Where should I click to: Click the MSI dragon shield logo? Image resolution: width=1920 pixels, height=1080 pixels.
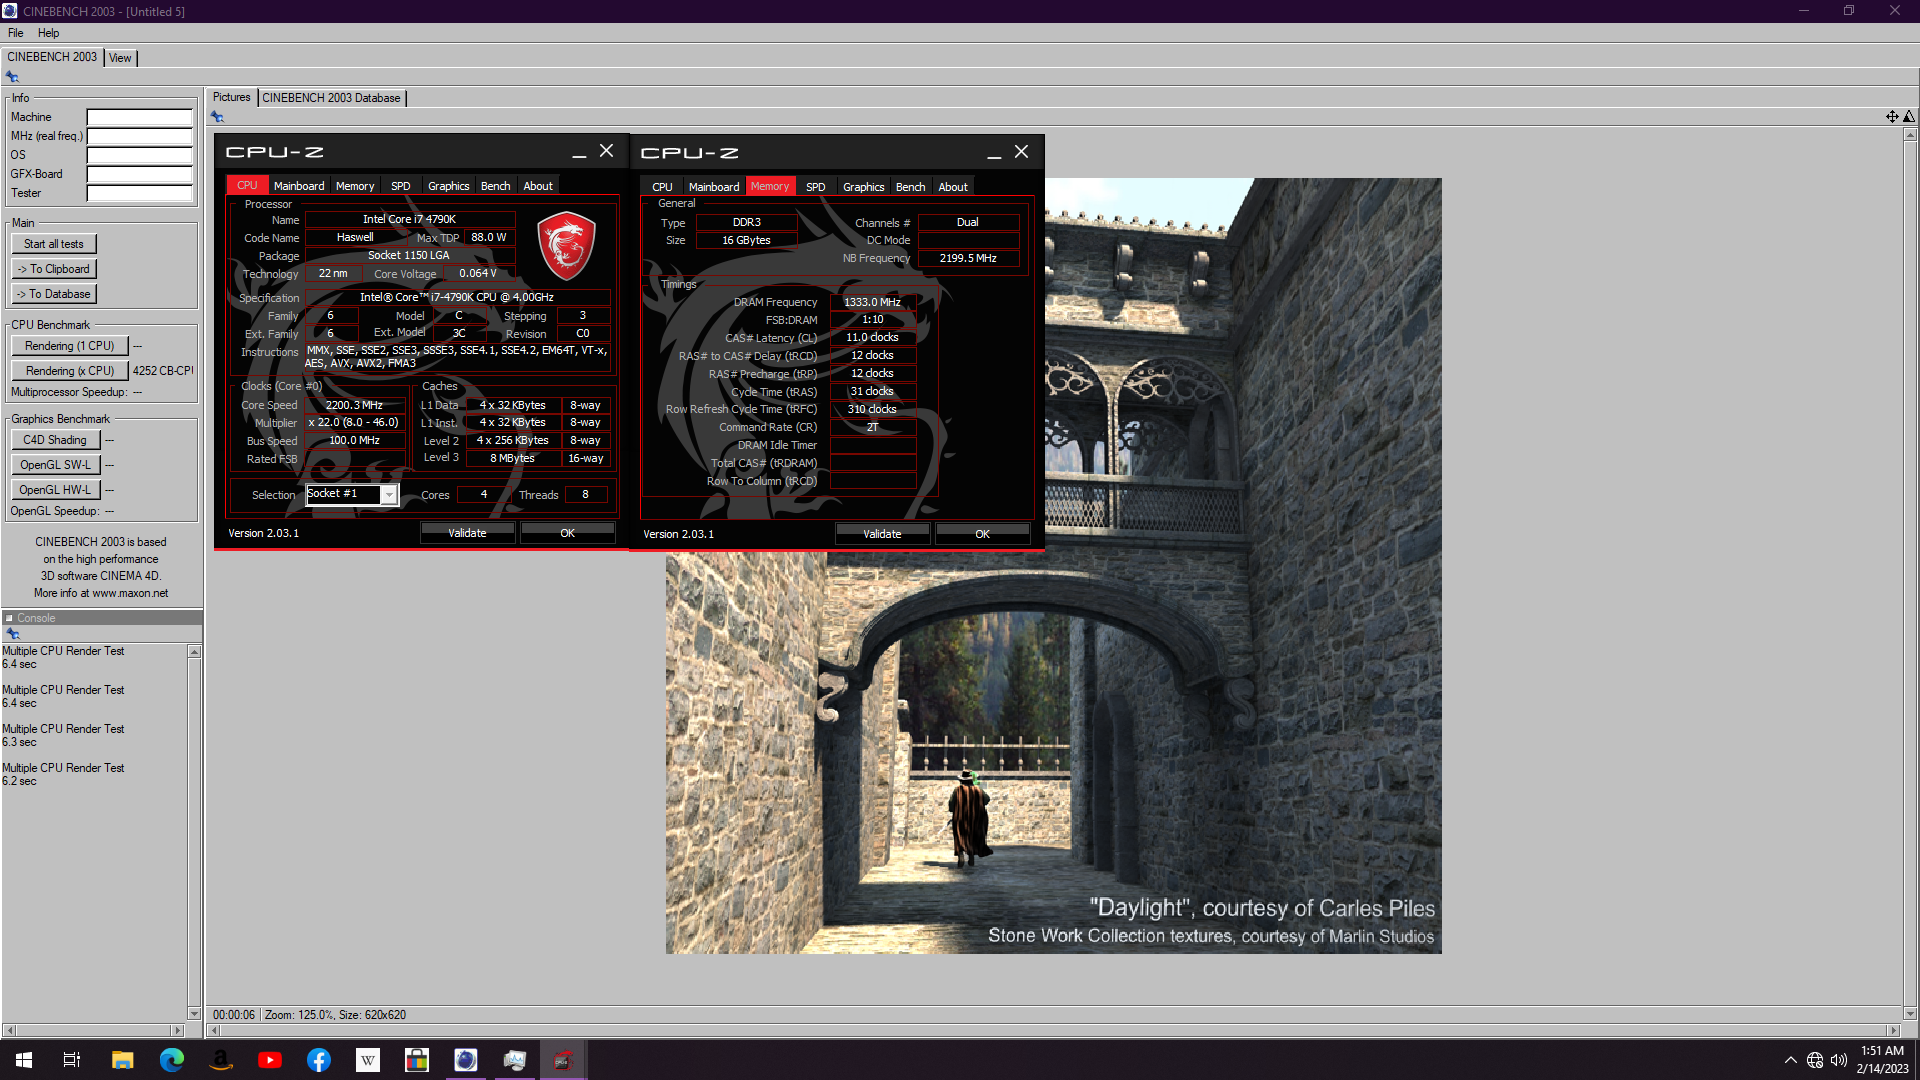[566, 245]
